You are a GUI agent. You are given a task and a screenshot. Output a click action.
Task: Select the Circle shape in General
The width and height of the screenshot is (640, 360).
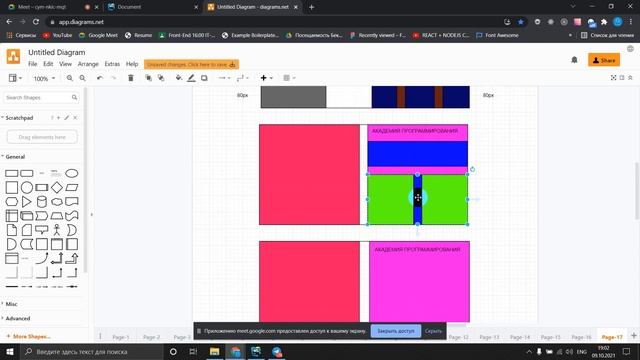[x=27, y=187]
